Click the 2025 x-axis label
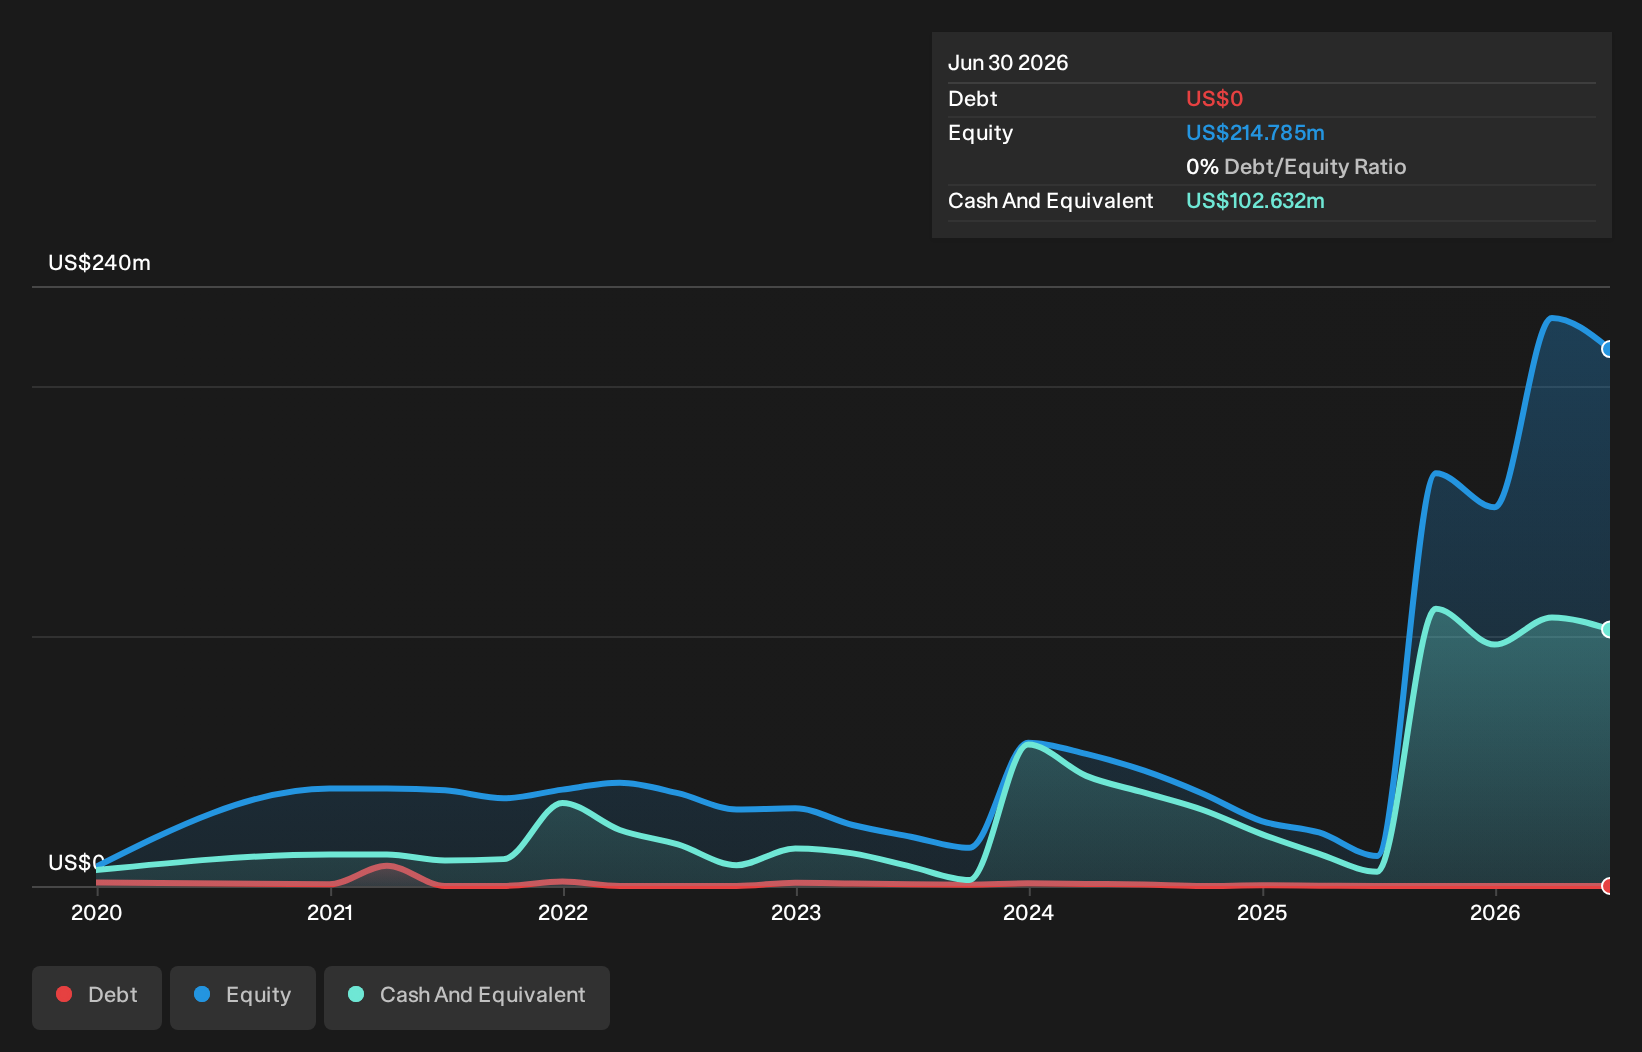Viewport: 1642px width, 1052px height. 1262,912
